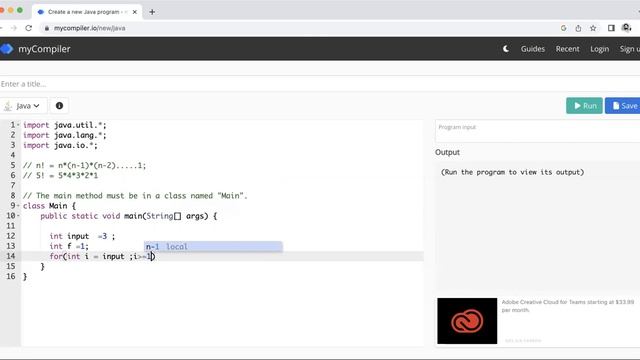Show language info icon
Viewport: 640px width, 360px height.
[x=59, y=106]
